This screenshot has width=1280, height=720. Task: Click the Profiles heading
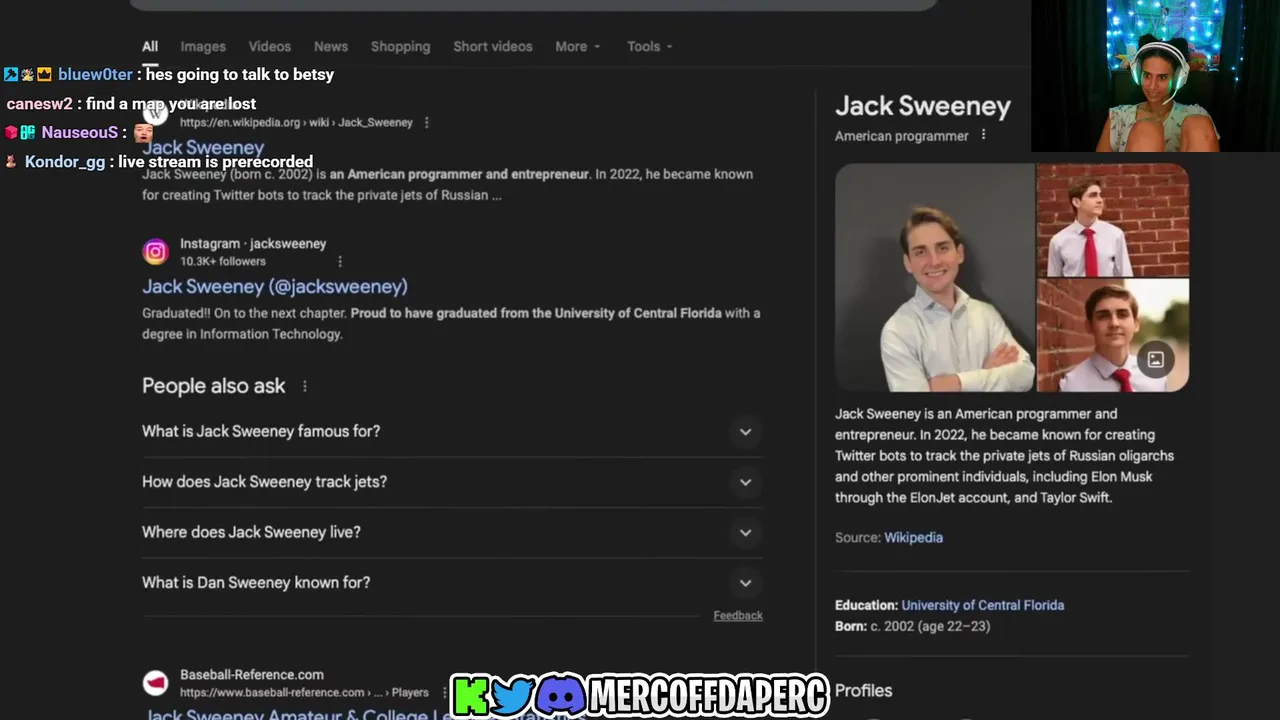coord(863,690)
